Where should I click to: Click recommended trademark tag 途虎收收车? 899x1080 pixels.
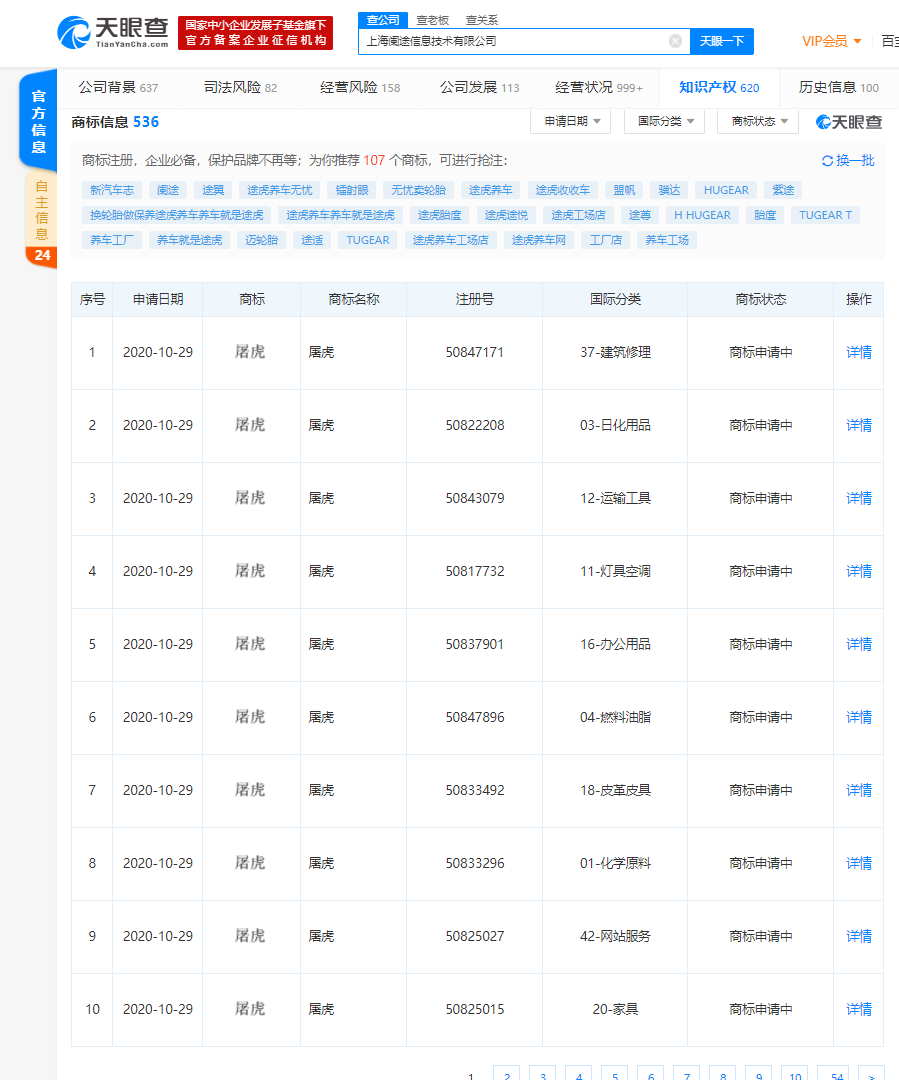(x=562, y=190)
